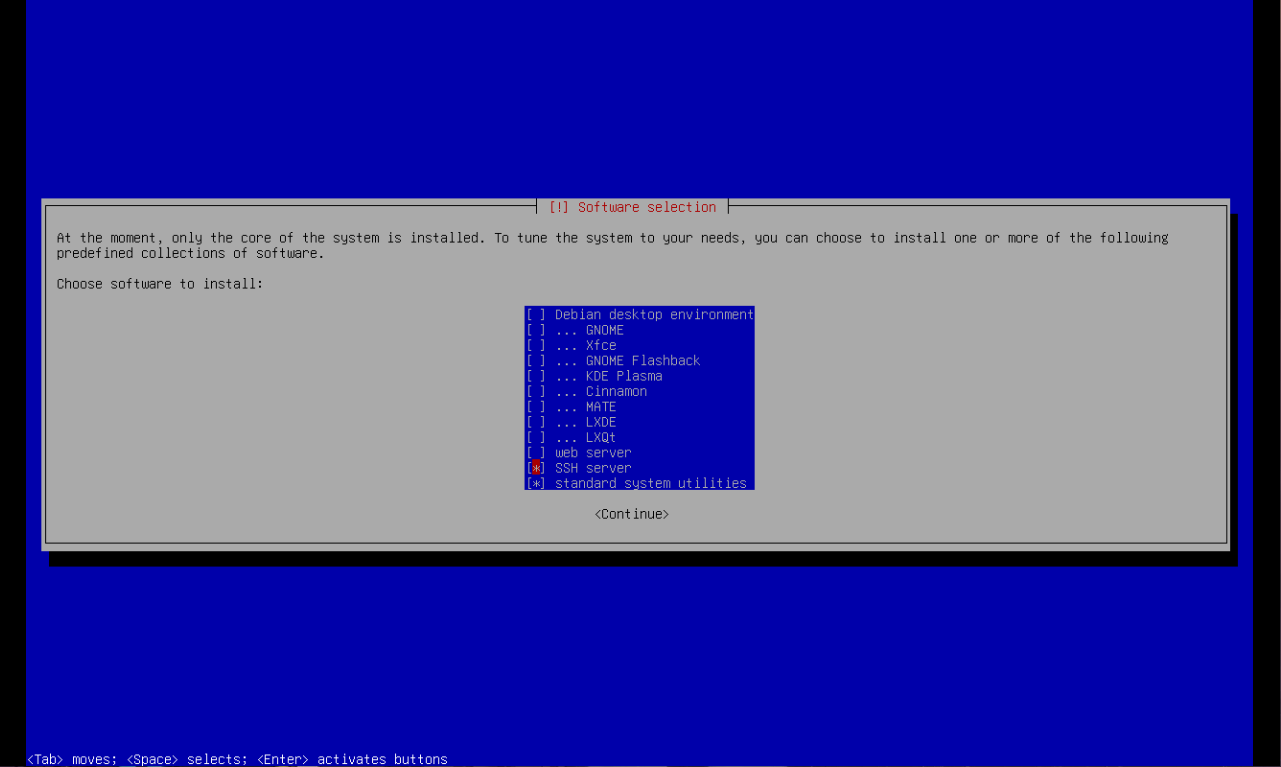Toggle the LXQt checkbox

[536, 438]
